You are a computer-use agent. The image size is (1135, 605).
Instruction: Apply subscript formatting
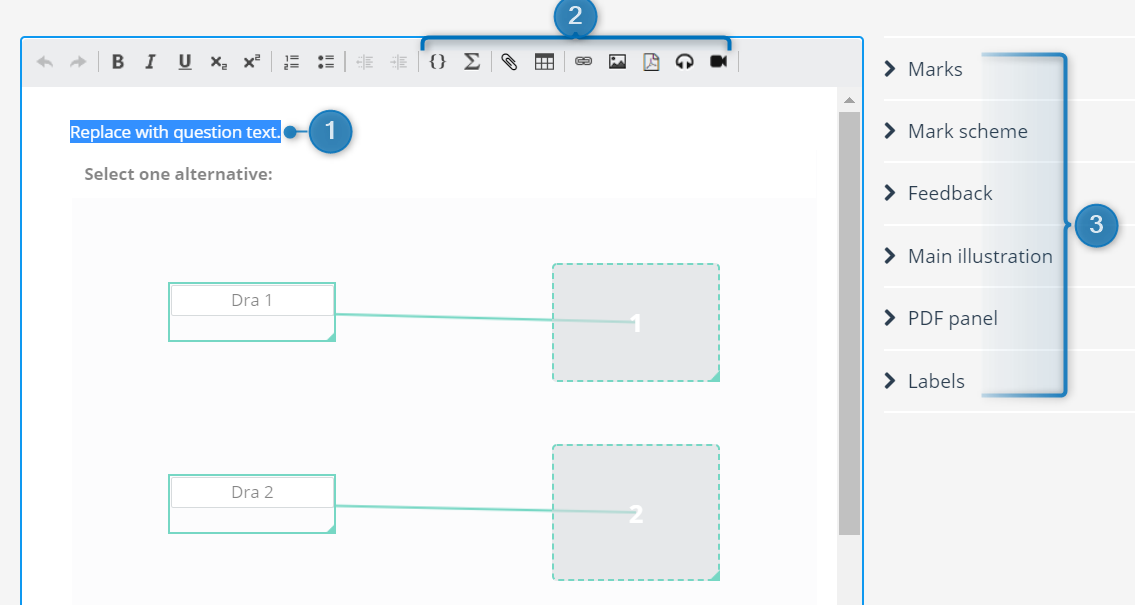[x=218, y=62]
